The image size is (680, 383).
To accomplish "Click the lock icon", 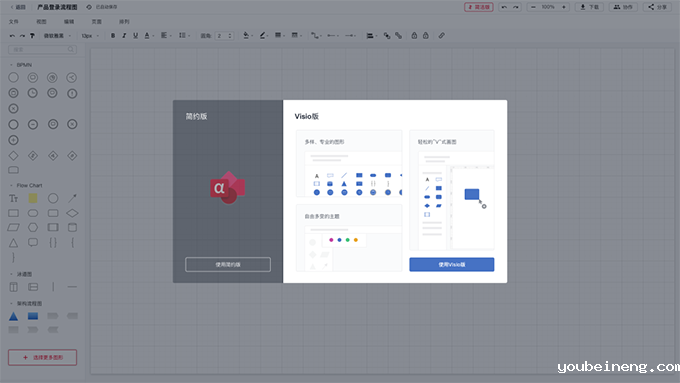I will (x=414, y=36).
